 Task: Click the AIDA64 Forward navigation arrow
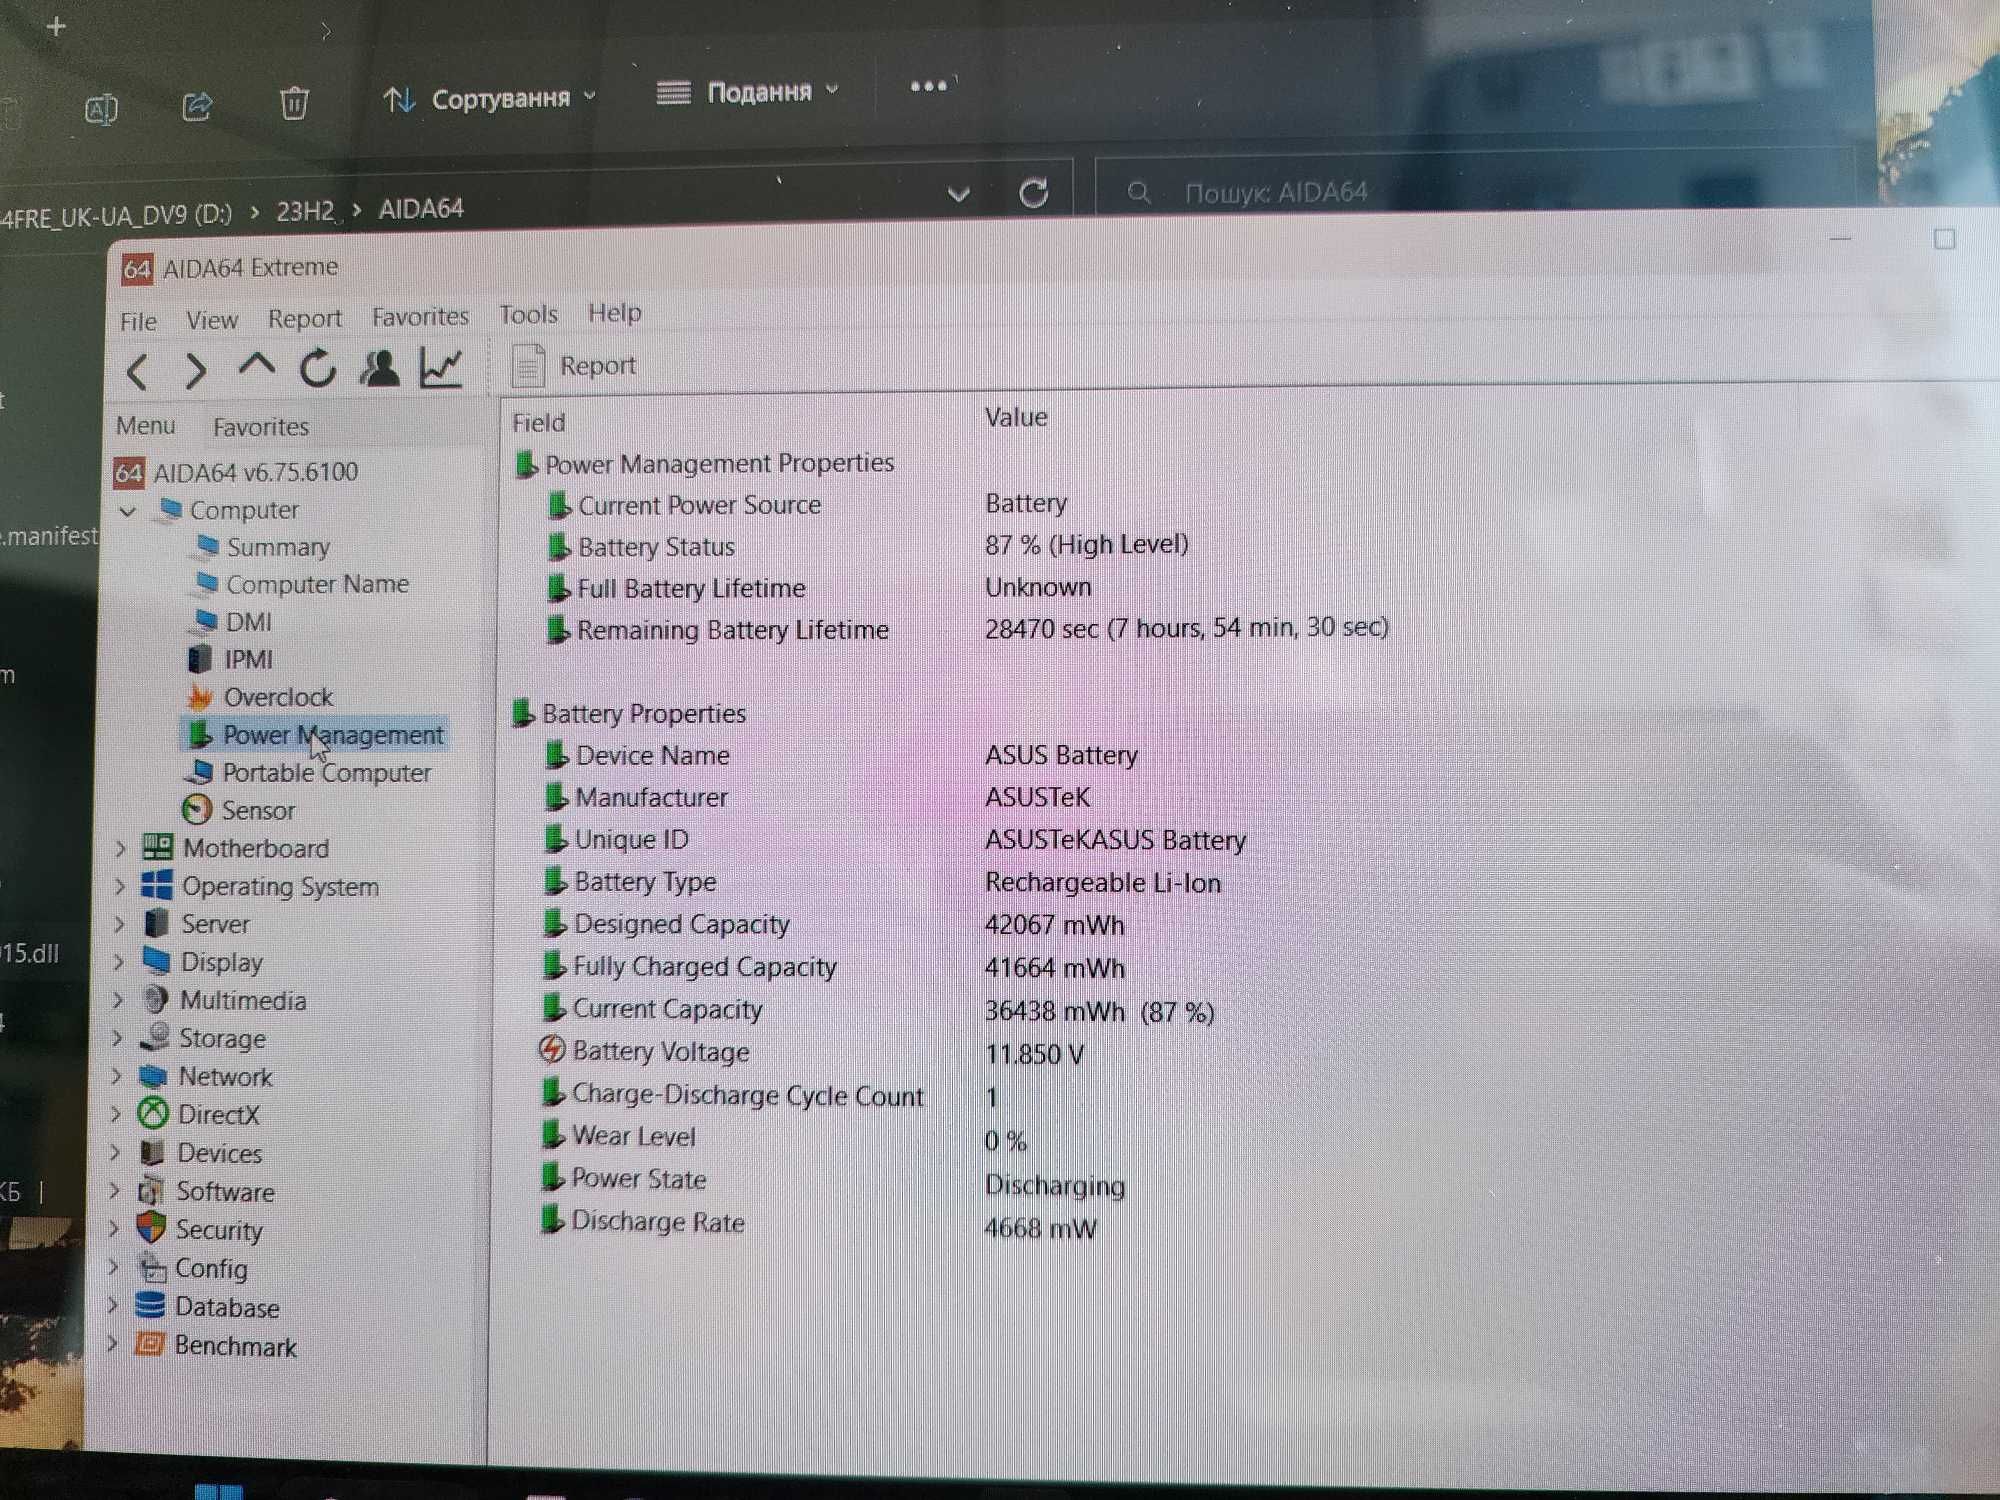tap(196, 371)
